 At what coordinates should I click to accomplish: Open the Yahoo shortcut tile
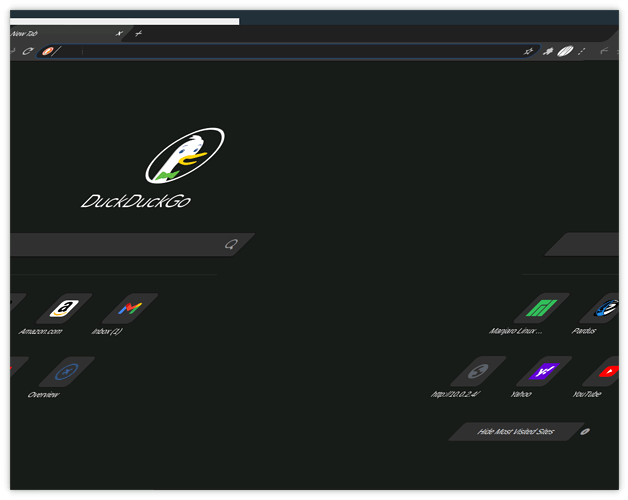click(544, 371)
